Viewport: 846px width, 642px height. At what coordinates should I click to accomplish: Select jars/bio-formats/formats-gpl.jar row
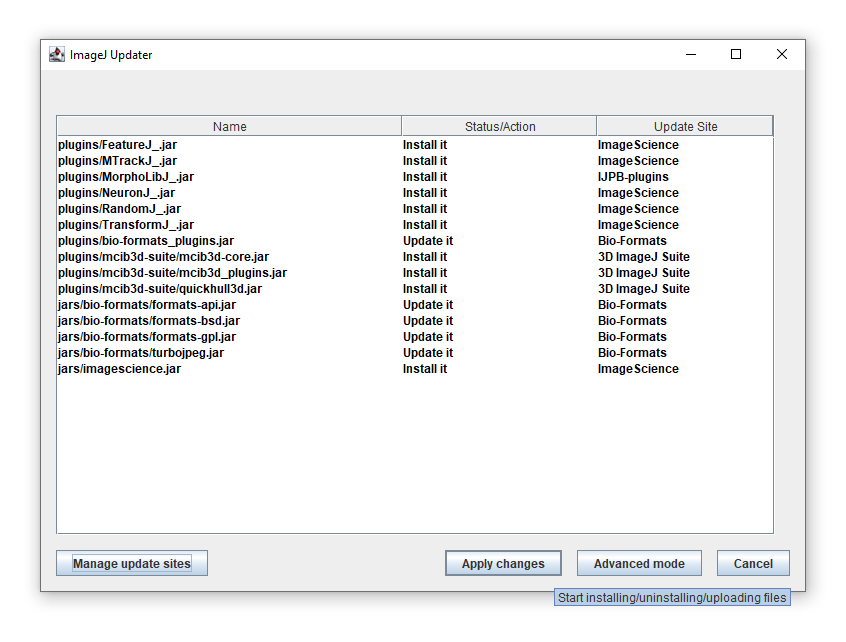click(414, 337)
